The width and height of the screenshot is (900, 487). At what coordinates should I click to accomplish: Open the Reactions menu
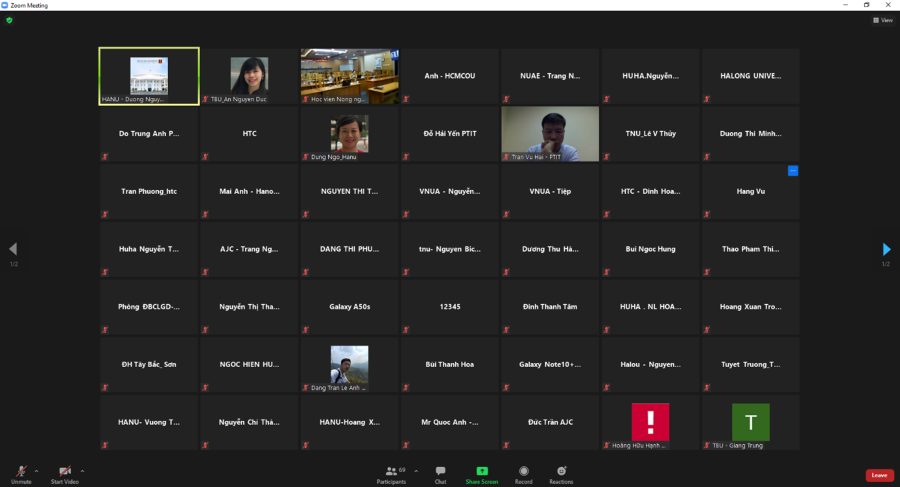click(561, 474)
